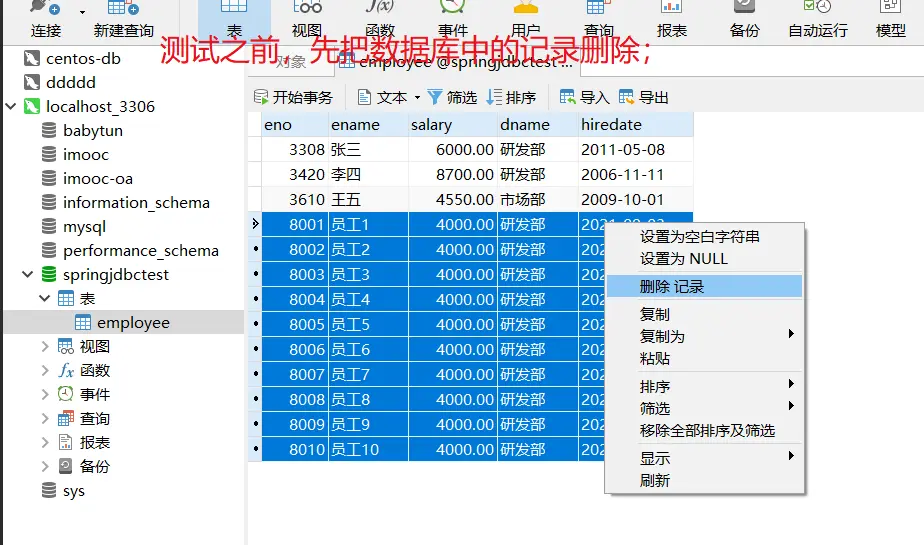924x545 pixels.
Task: Click the 函数 (Function) toolbar icon
Action: pyautogui.click(x=380, y=20)
